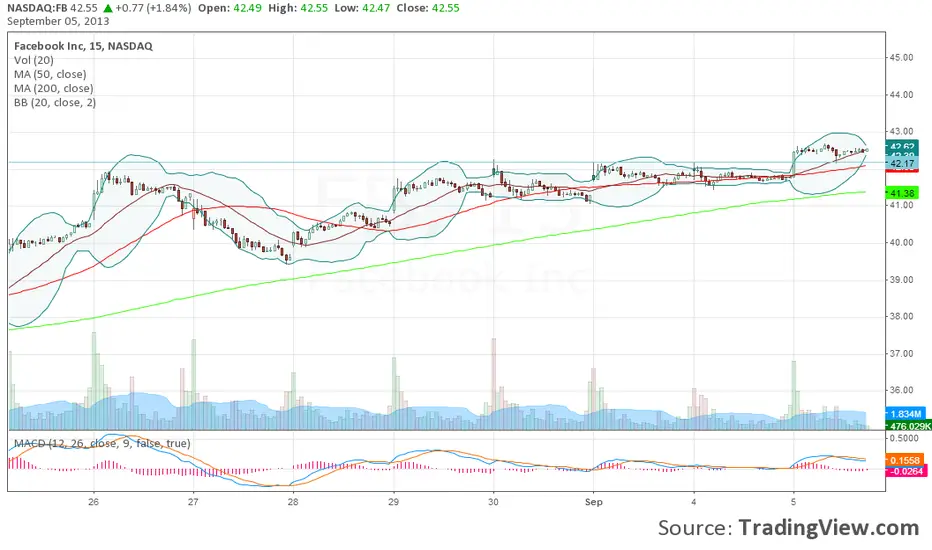
Task: Click the Vol (20) indicator label
Action: tap(34, 60)
